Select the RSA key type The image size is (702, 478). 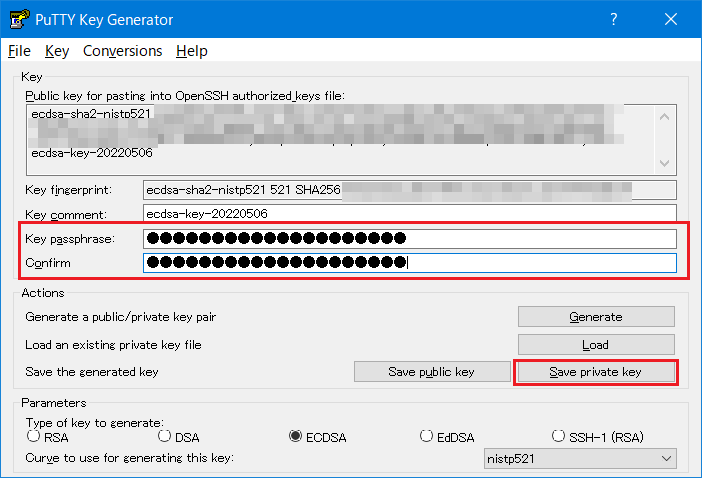pyautogui.click(x=33, y=436)
